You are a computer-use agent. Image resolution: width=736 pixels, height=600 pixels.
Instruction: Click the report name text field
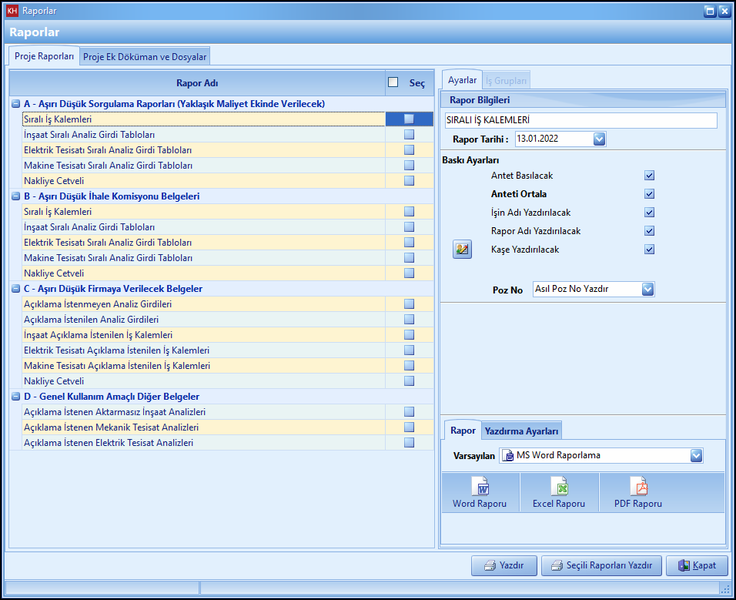pyautogui.click(x=580, y=120)
